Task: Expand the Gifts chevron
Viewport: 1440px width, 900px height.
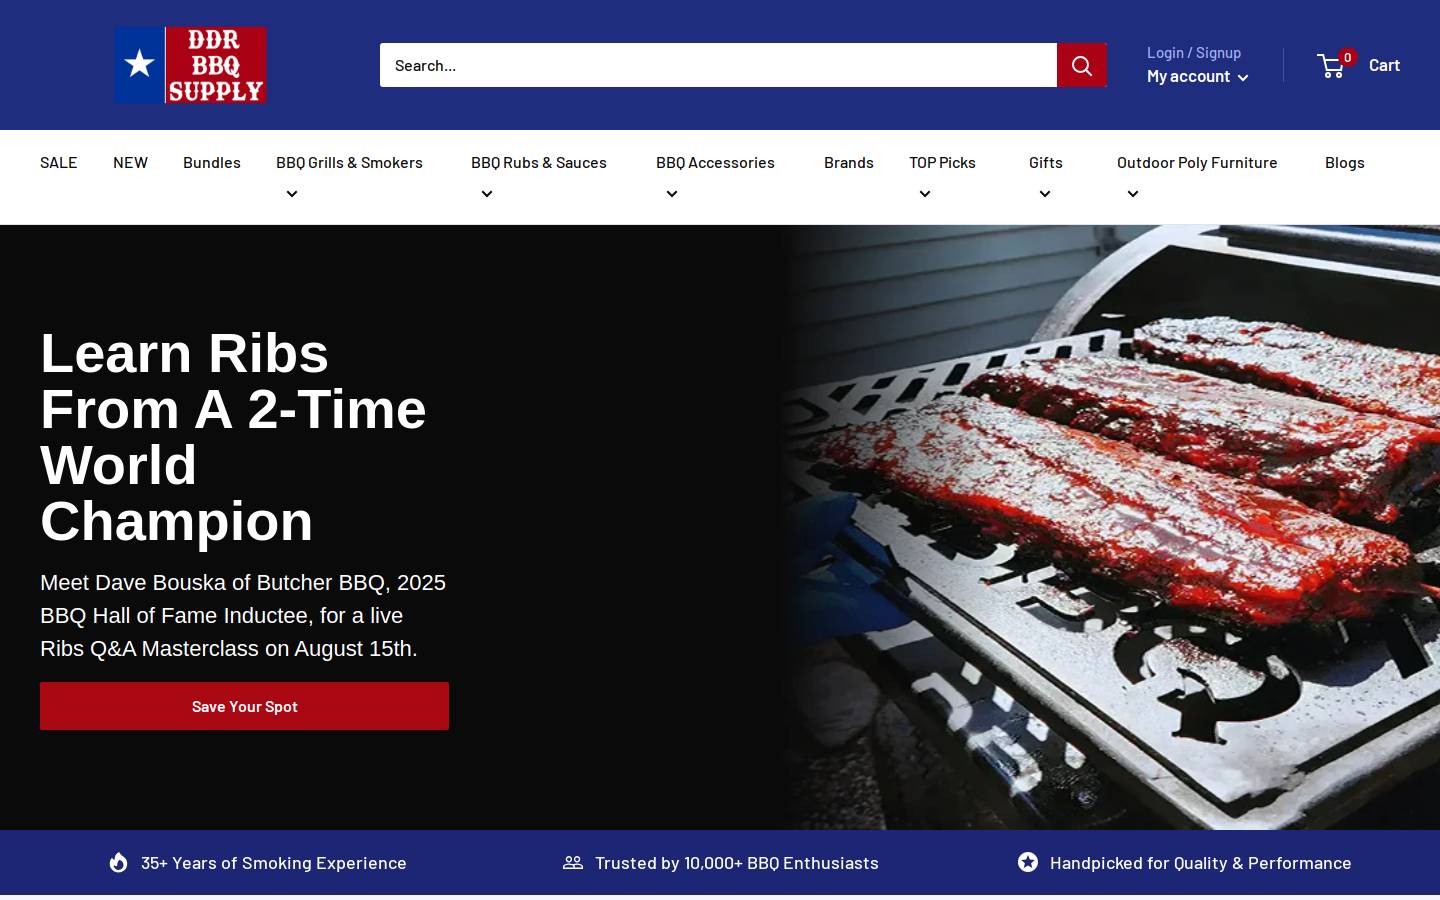Action: click(1045, 194)
